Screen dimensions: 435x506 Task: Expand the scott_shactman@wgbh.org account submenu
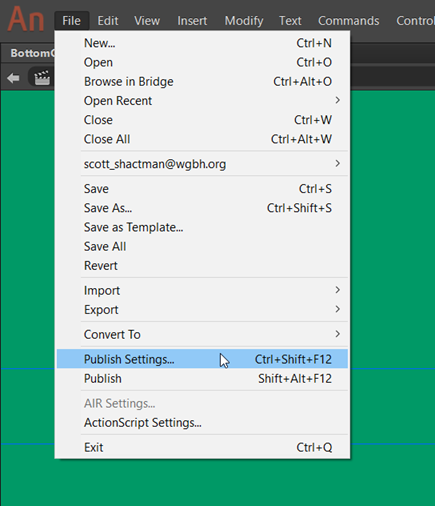pyautogui.click(x=202, y=164)
